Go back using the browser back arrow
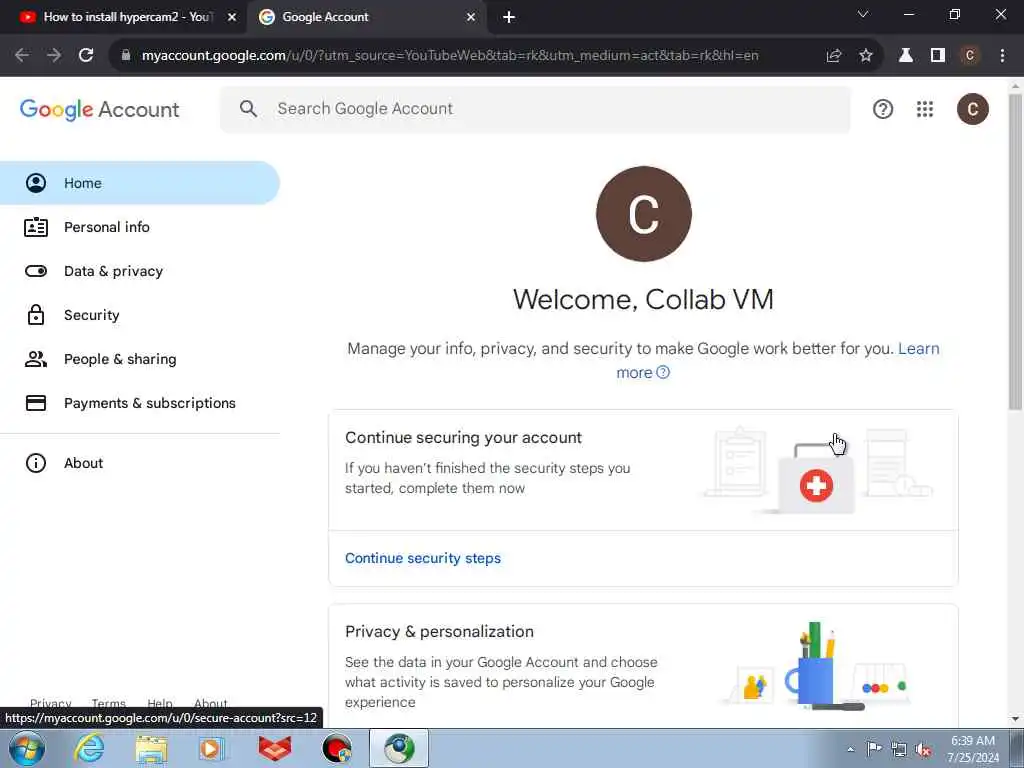 [22, 56]
